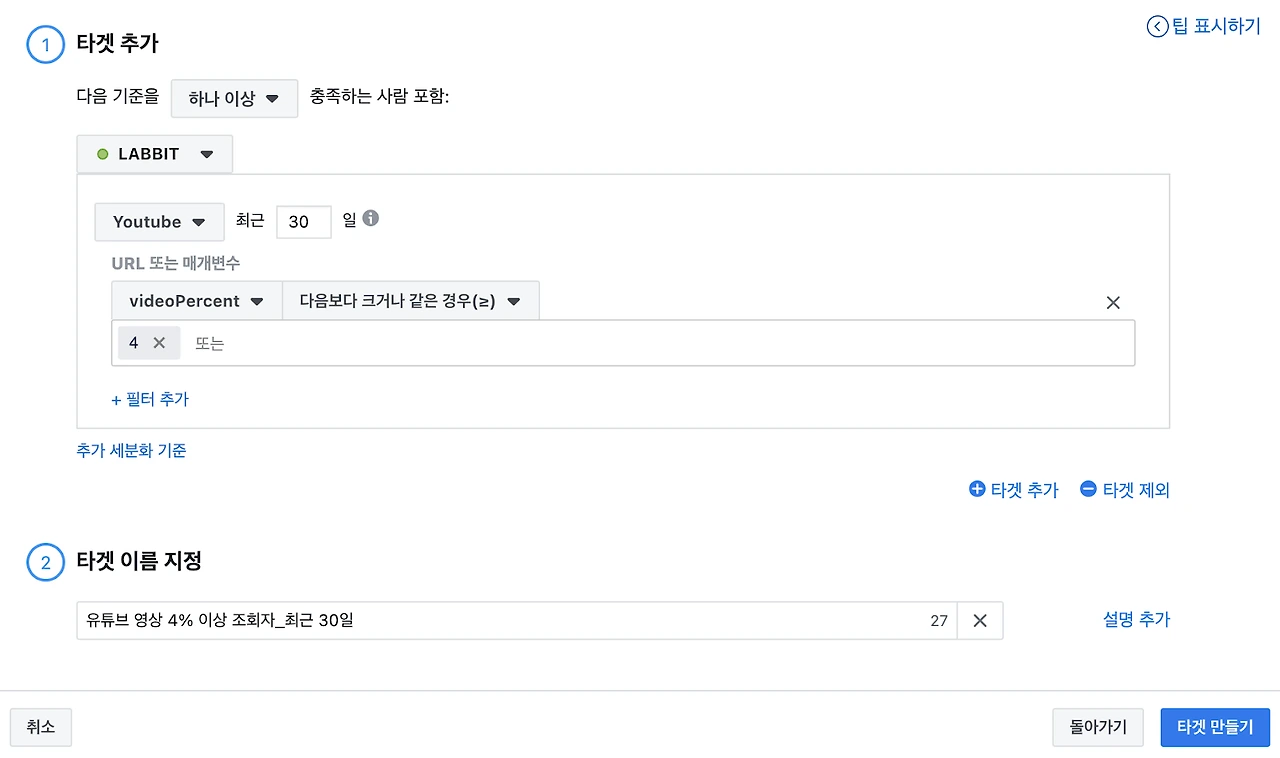Viewport: 1280px width, 758px height.
Task: Click the plus icon for 타겟 추가
Action: (x=977, y=489)
